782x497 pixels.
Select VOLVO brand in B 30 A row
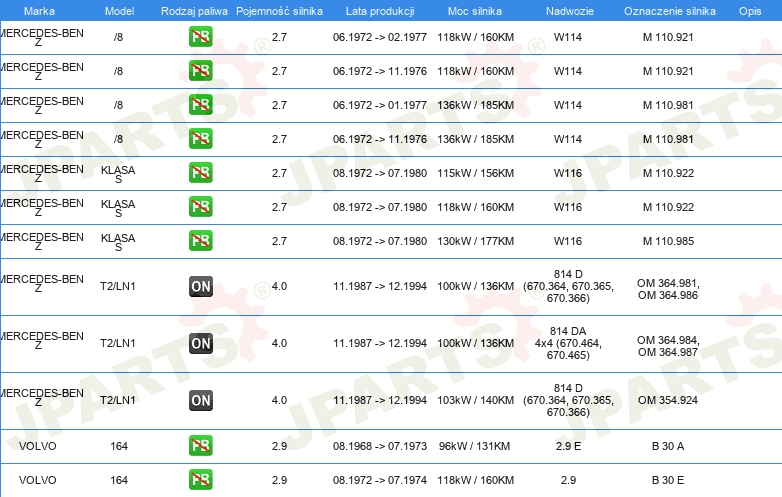tap(37, 446)
